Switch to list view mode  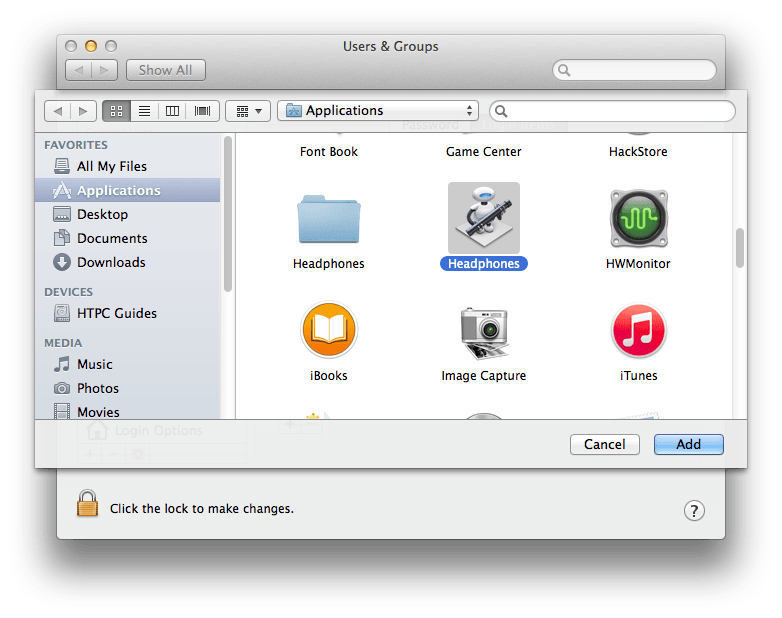point(144,111)
